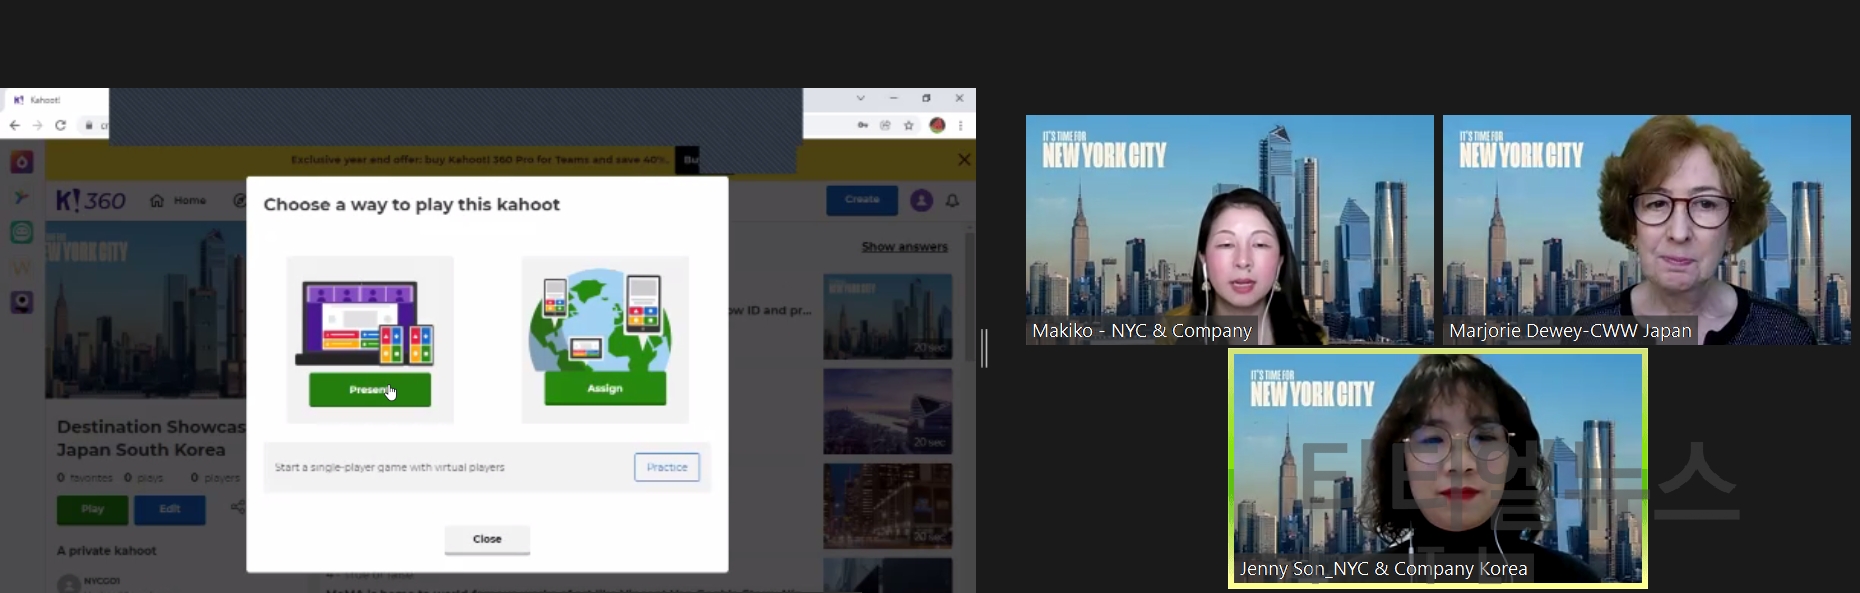Open the second question thumbnail with dusk skyline
The image size is (1860, 593).
tap(887, 411)
